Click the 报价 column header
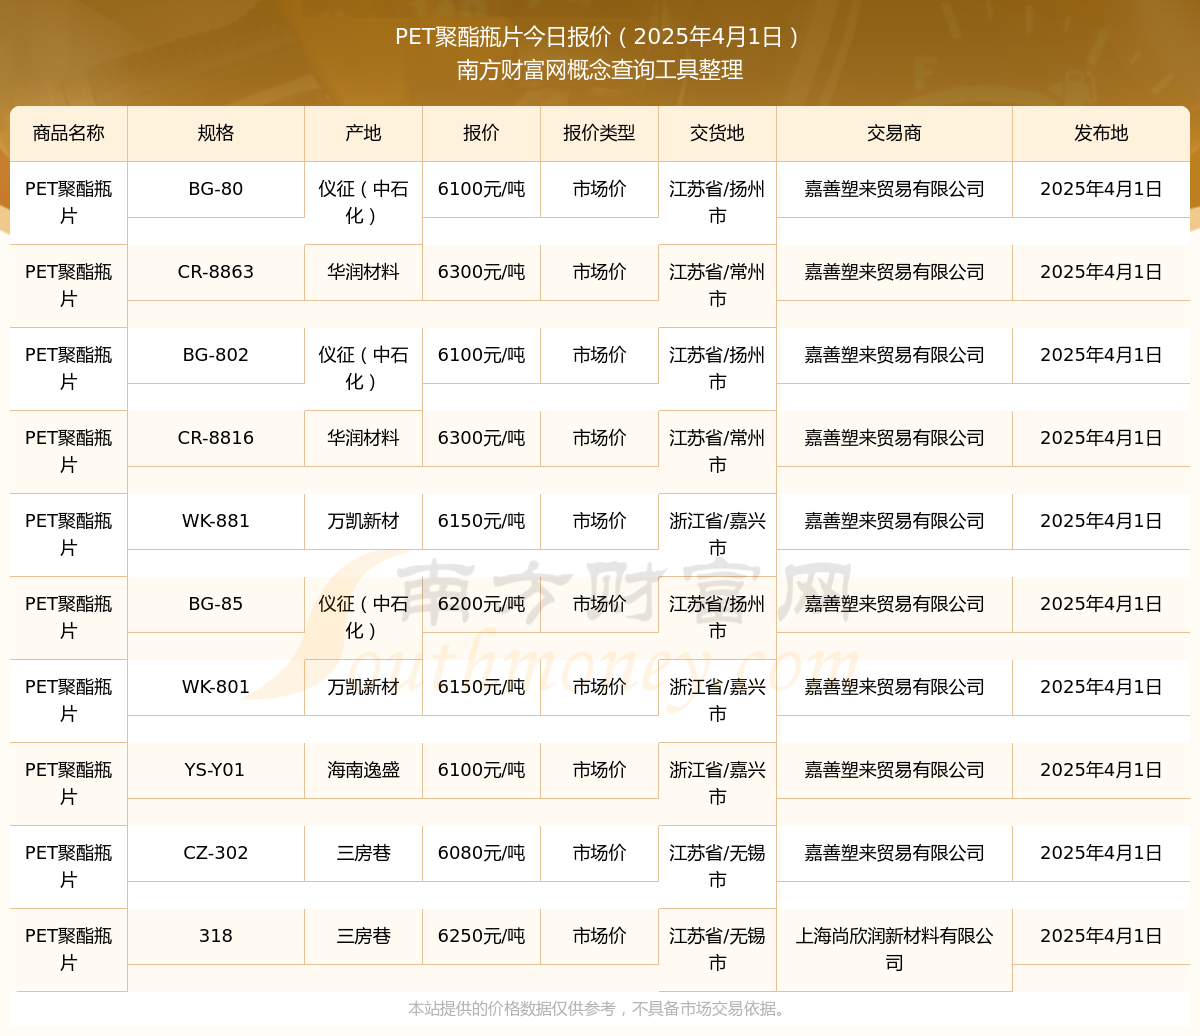Image resolution: width=1200 pixels, height=1036 pixels. click(x=481, y=133)
